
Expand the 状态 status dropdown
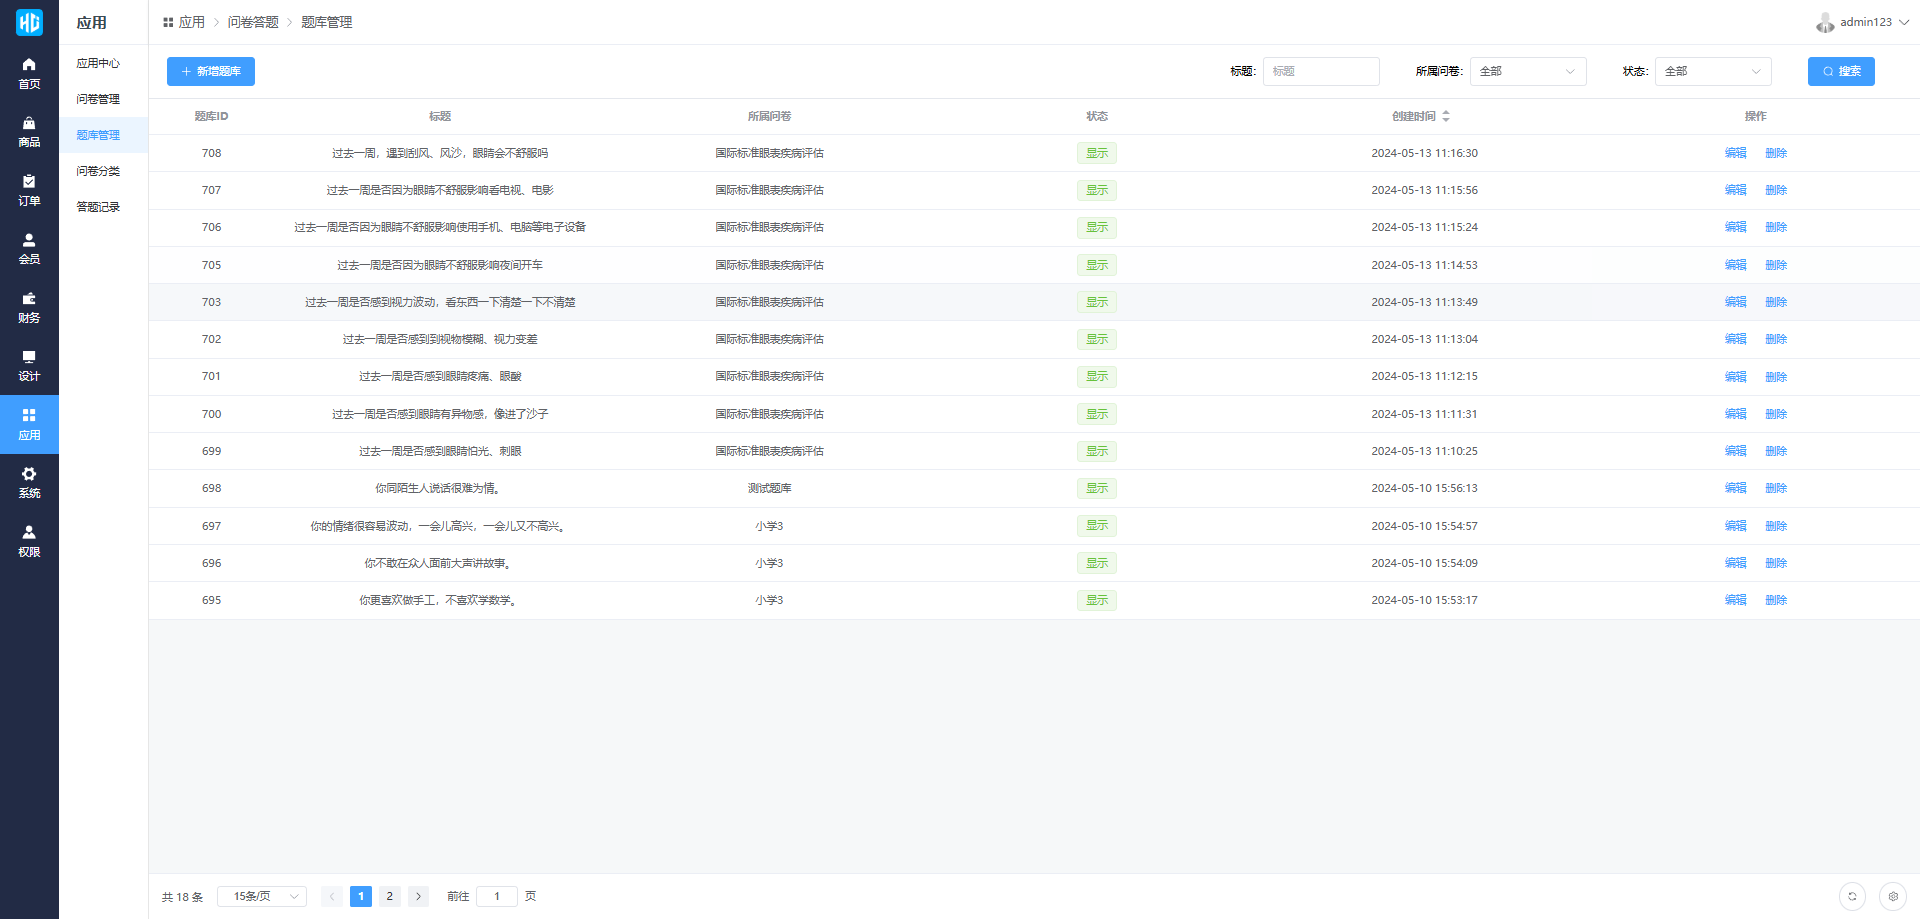(x=1712, y=71)
